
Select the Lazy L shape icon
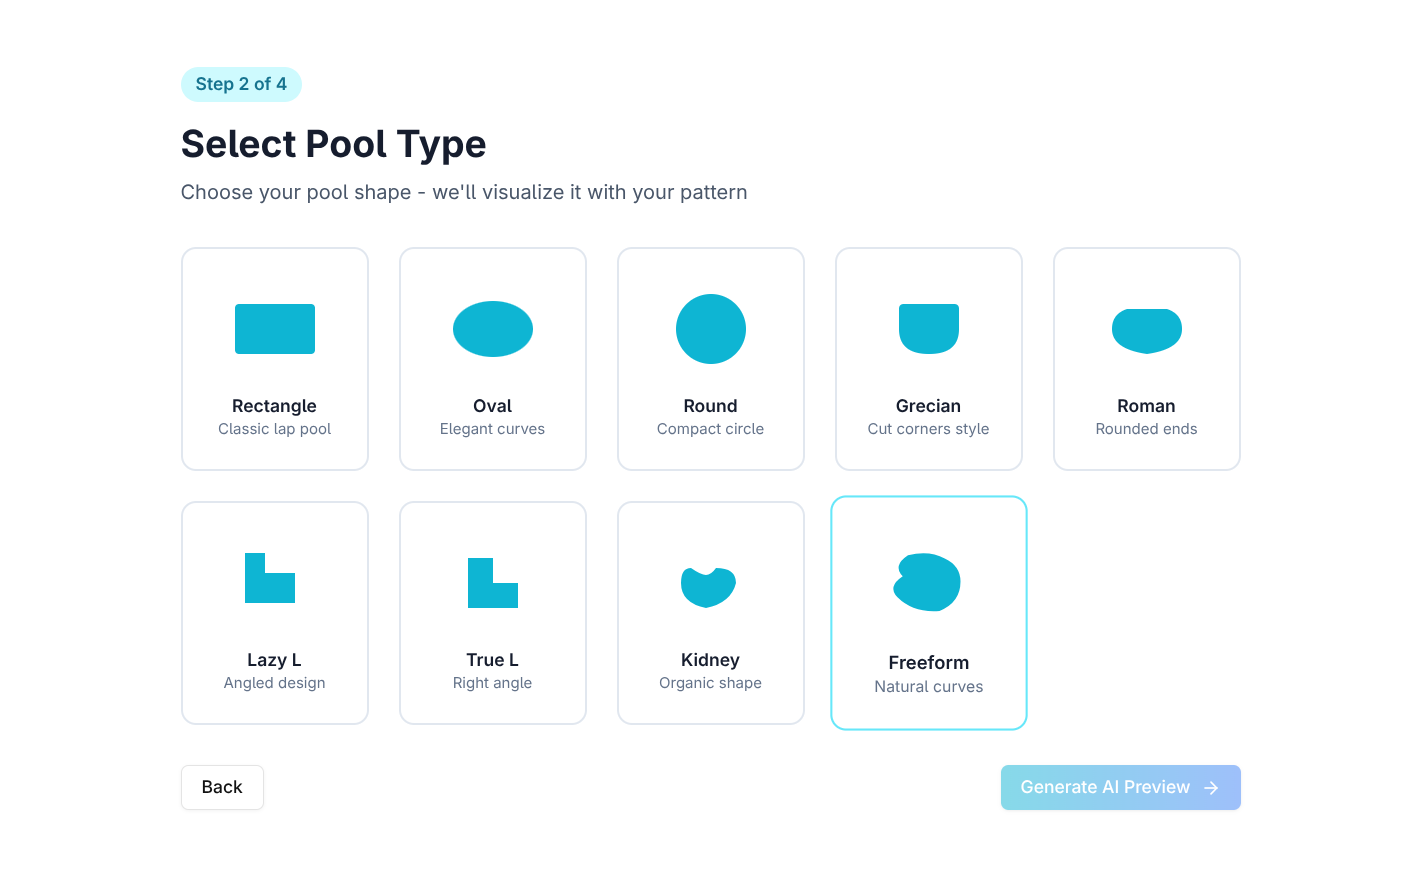click(270, 578)
